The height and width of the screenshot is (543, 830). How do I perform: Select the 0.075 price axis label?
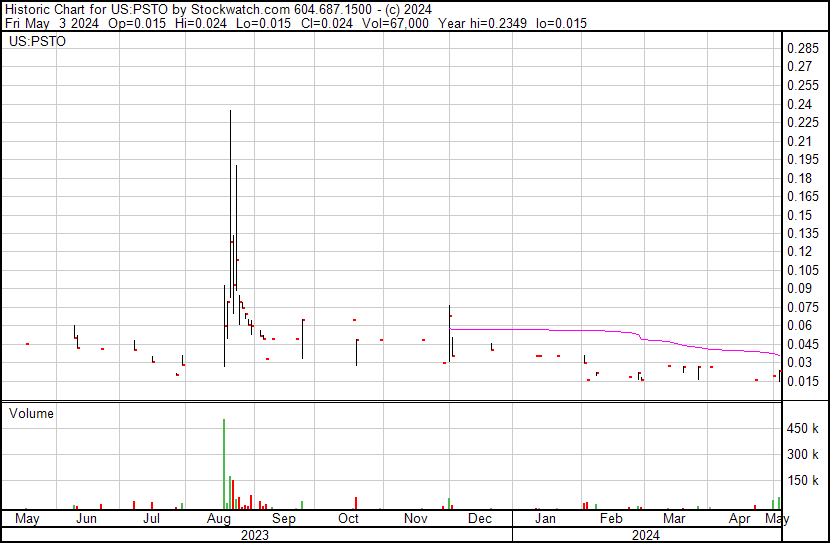point(802,307)
